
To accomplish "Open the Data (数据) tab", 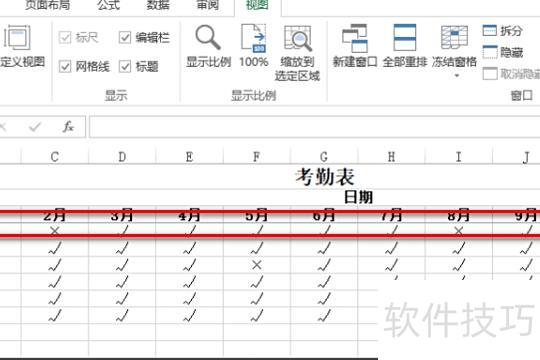I will click(158, 5).
